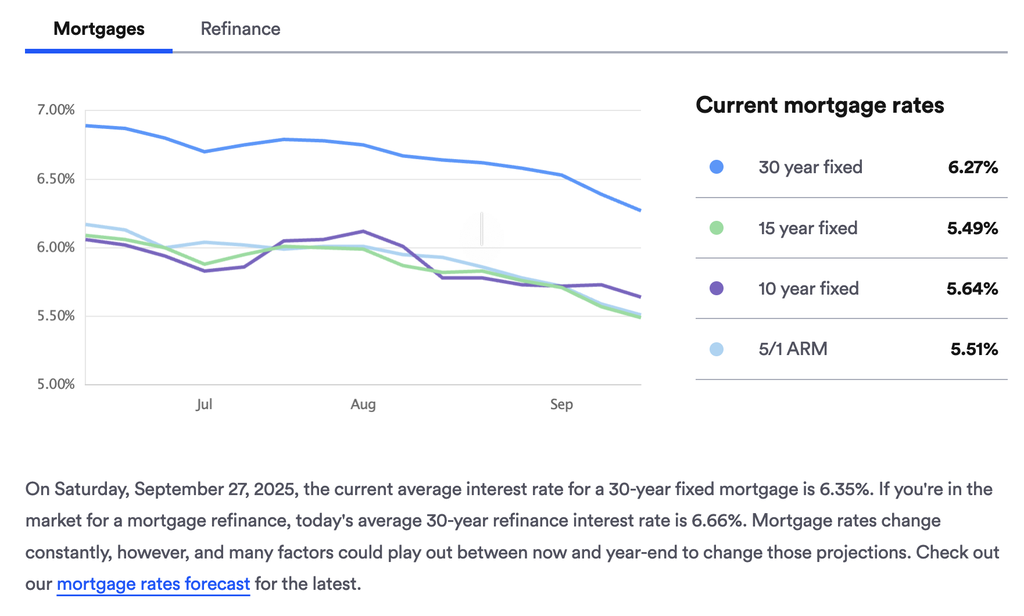The image size is (1024, 616).
Task: Click the Aug label on chart axis
Action: pos(363,405)
